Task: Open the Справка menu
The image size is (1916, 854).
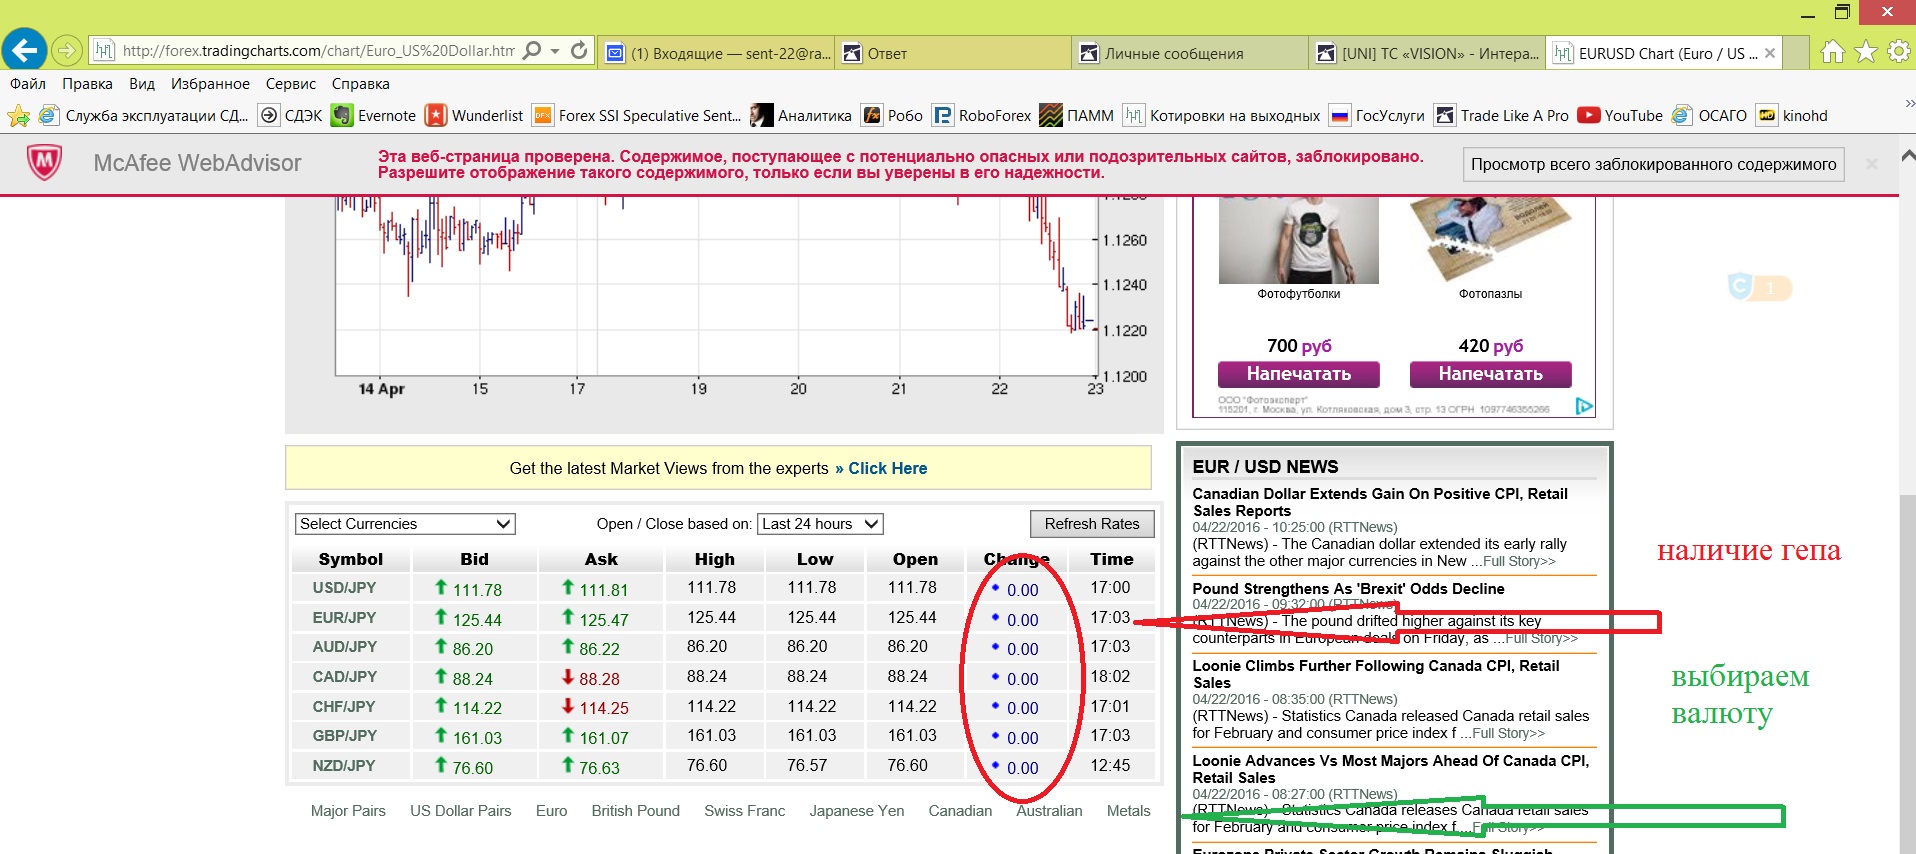Action: click(360, 84)
